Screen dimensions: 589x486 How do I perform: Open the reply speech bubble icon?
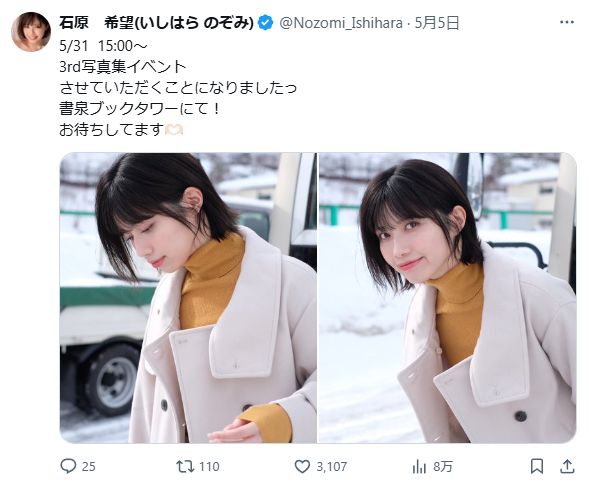68,466
